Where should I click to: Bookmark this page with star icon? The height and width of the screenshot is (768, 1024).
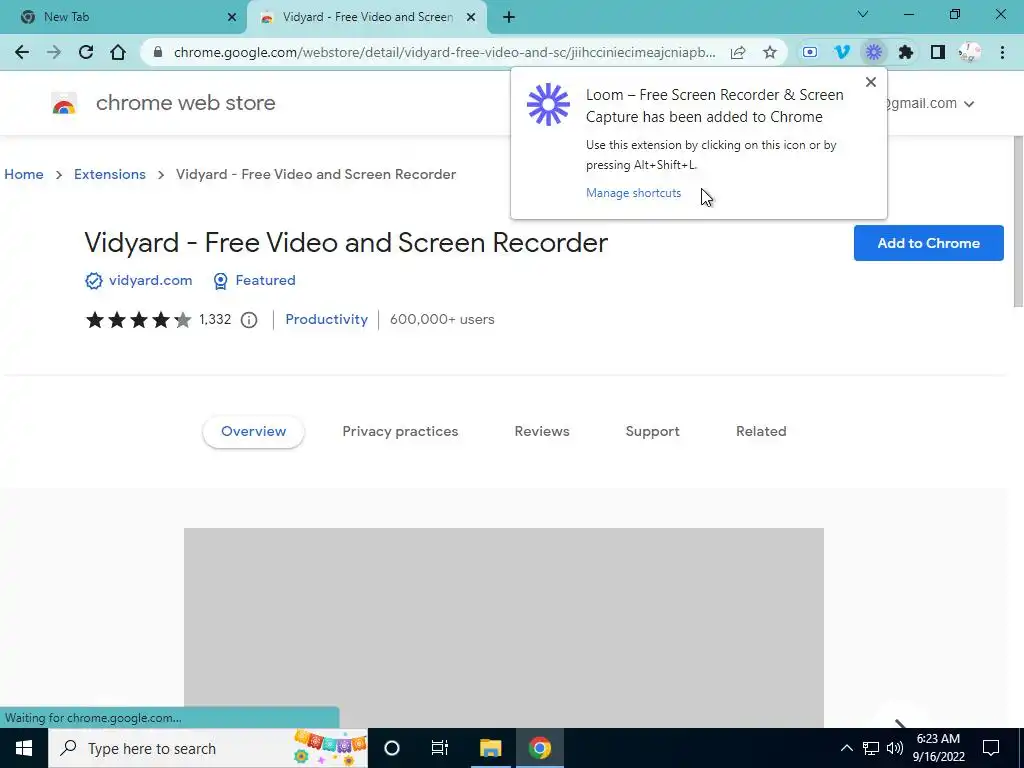[x=770, y=52]
